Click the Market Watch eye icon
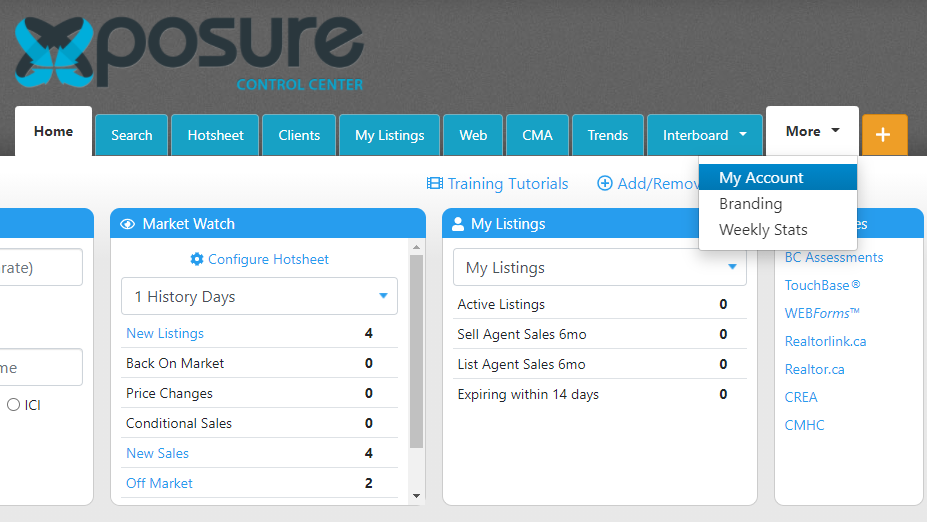The image size is (927, 522). (128, 224)
